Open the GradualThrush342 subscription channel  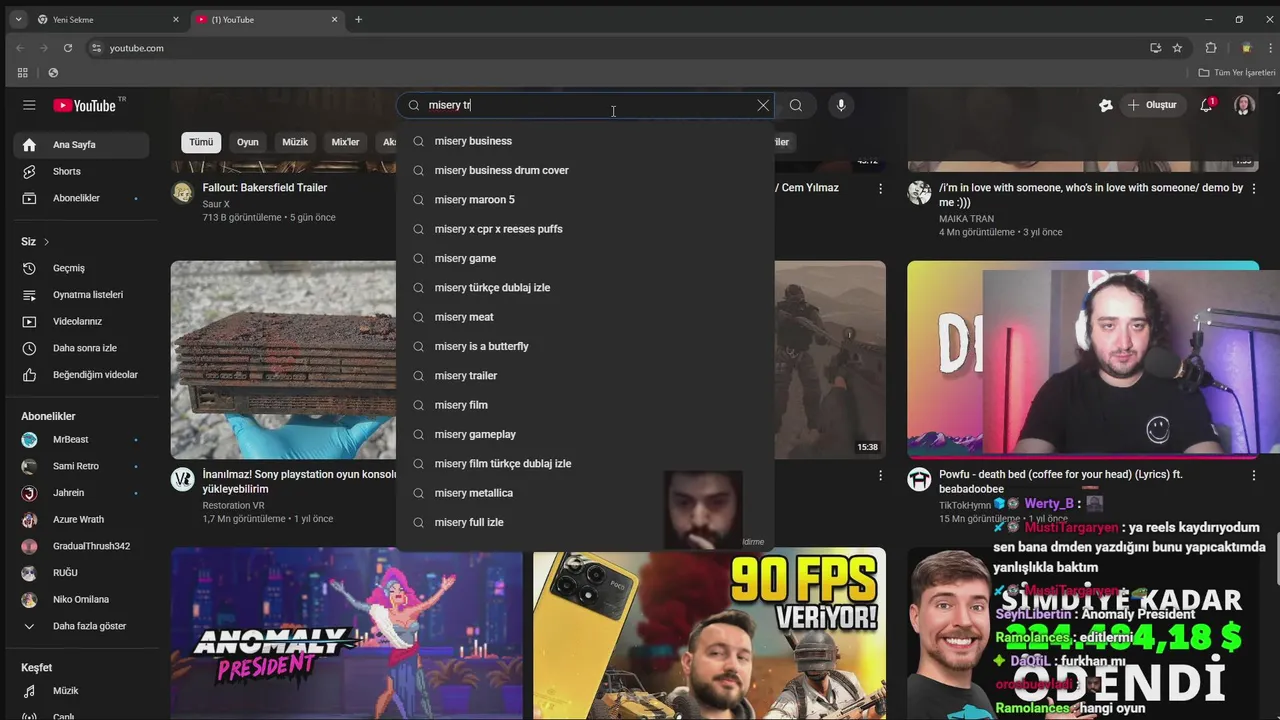click(81, 546)
